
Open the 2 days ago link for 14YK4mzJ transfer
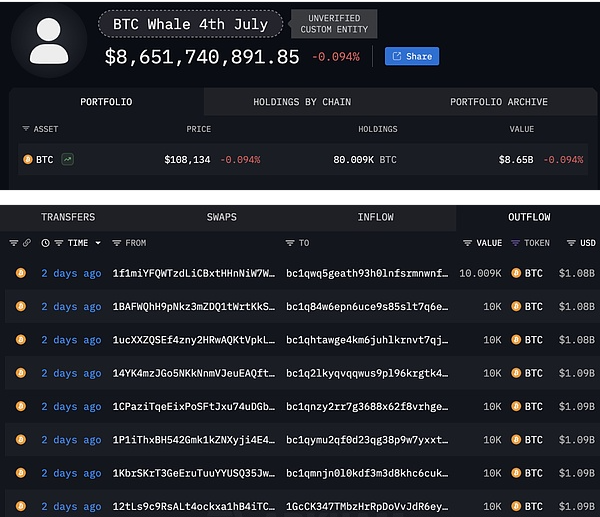pos(71,373)
